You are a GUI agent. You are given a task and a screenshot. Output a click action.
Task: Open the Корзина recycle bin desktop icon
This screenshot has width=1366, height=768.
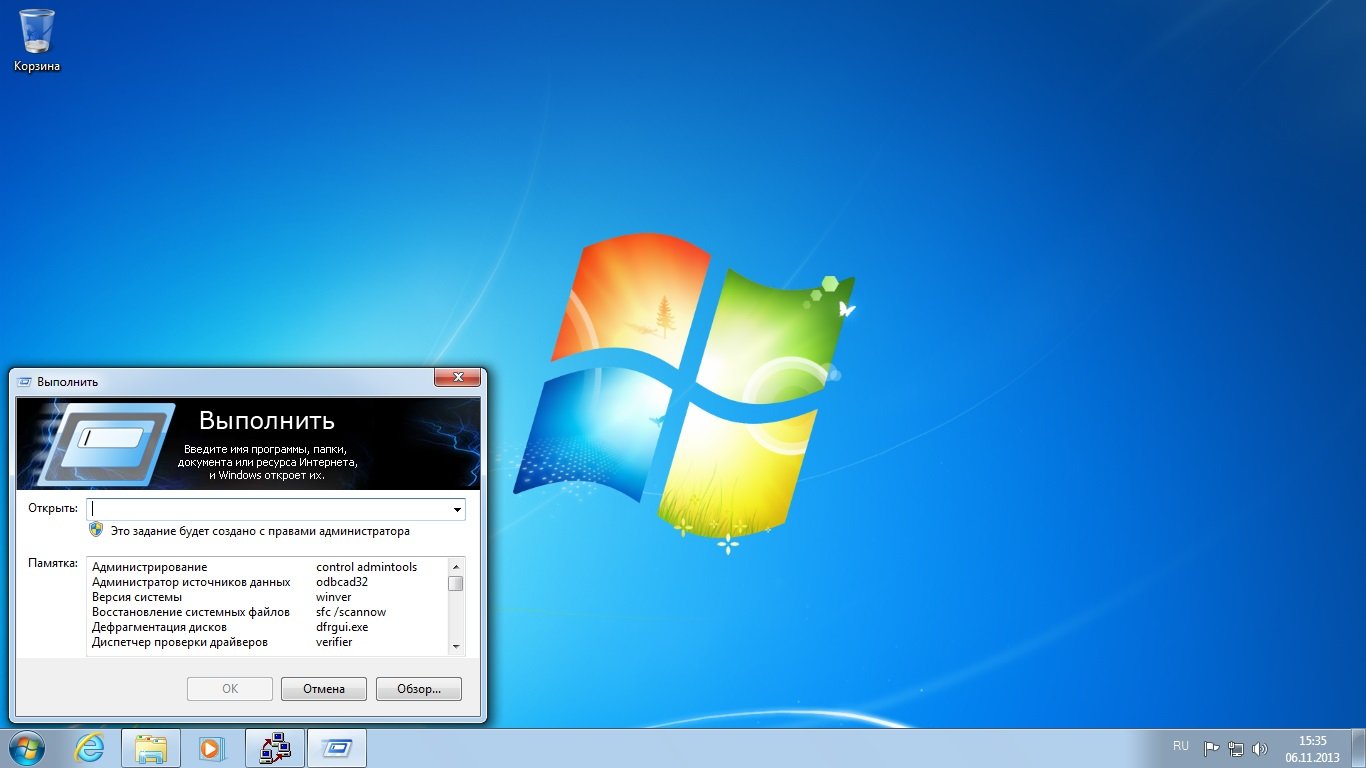[x=37, y=40]
